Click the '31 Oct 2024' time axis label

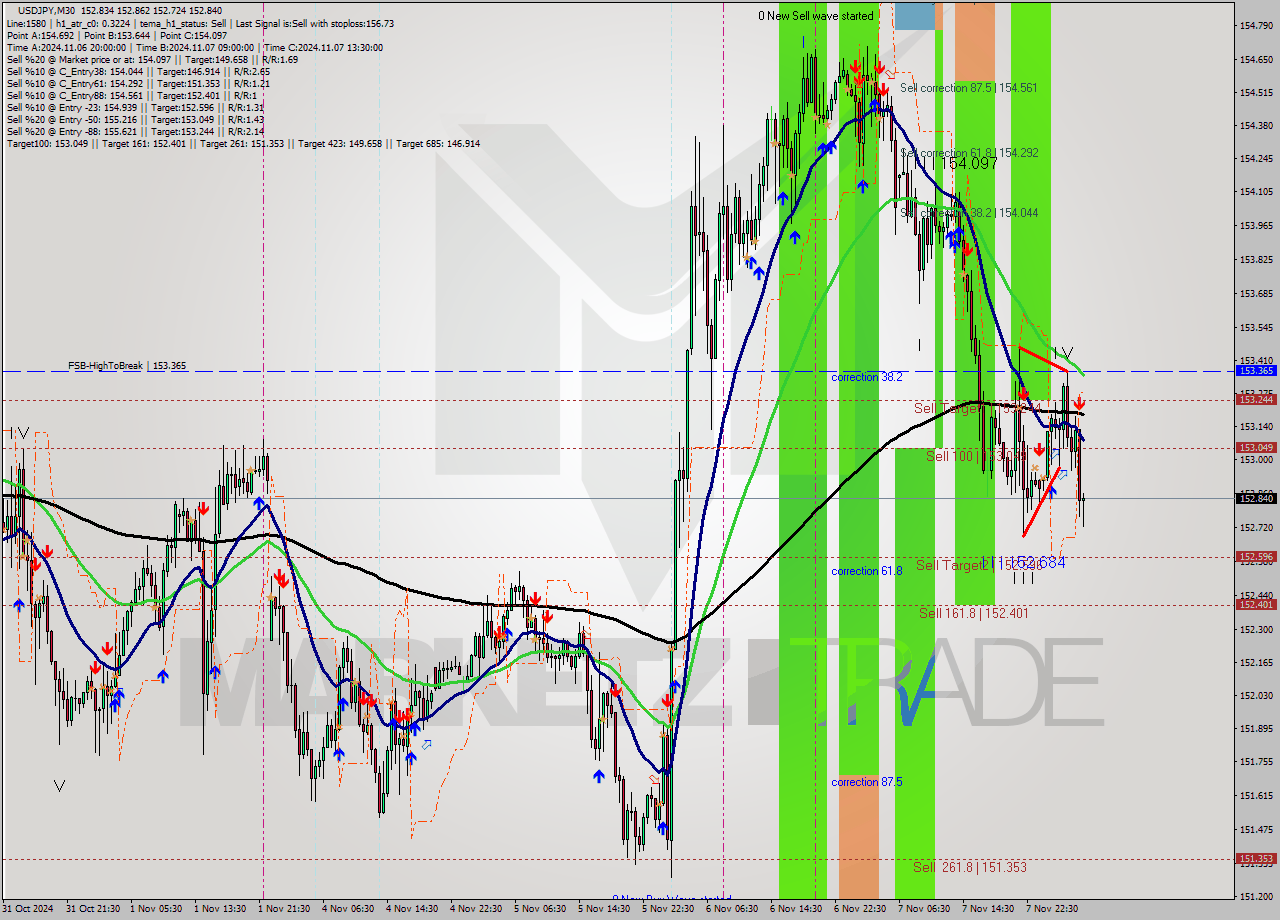click(x=28, y=909)
